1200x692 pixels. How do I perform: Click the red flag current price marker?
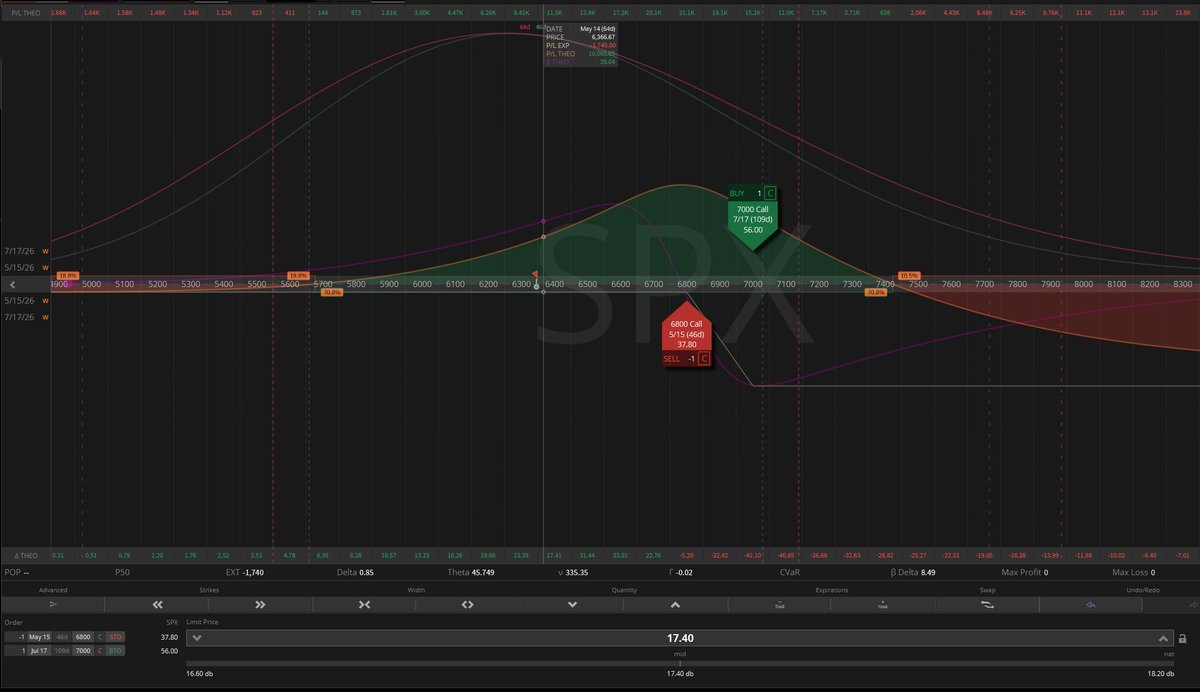(x=536, y=274)
